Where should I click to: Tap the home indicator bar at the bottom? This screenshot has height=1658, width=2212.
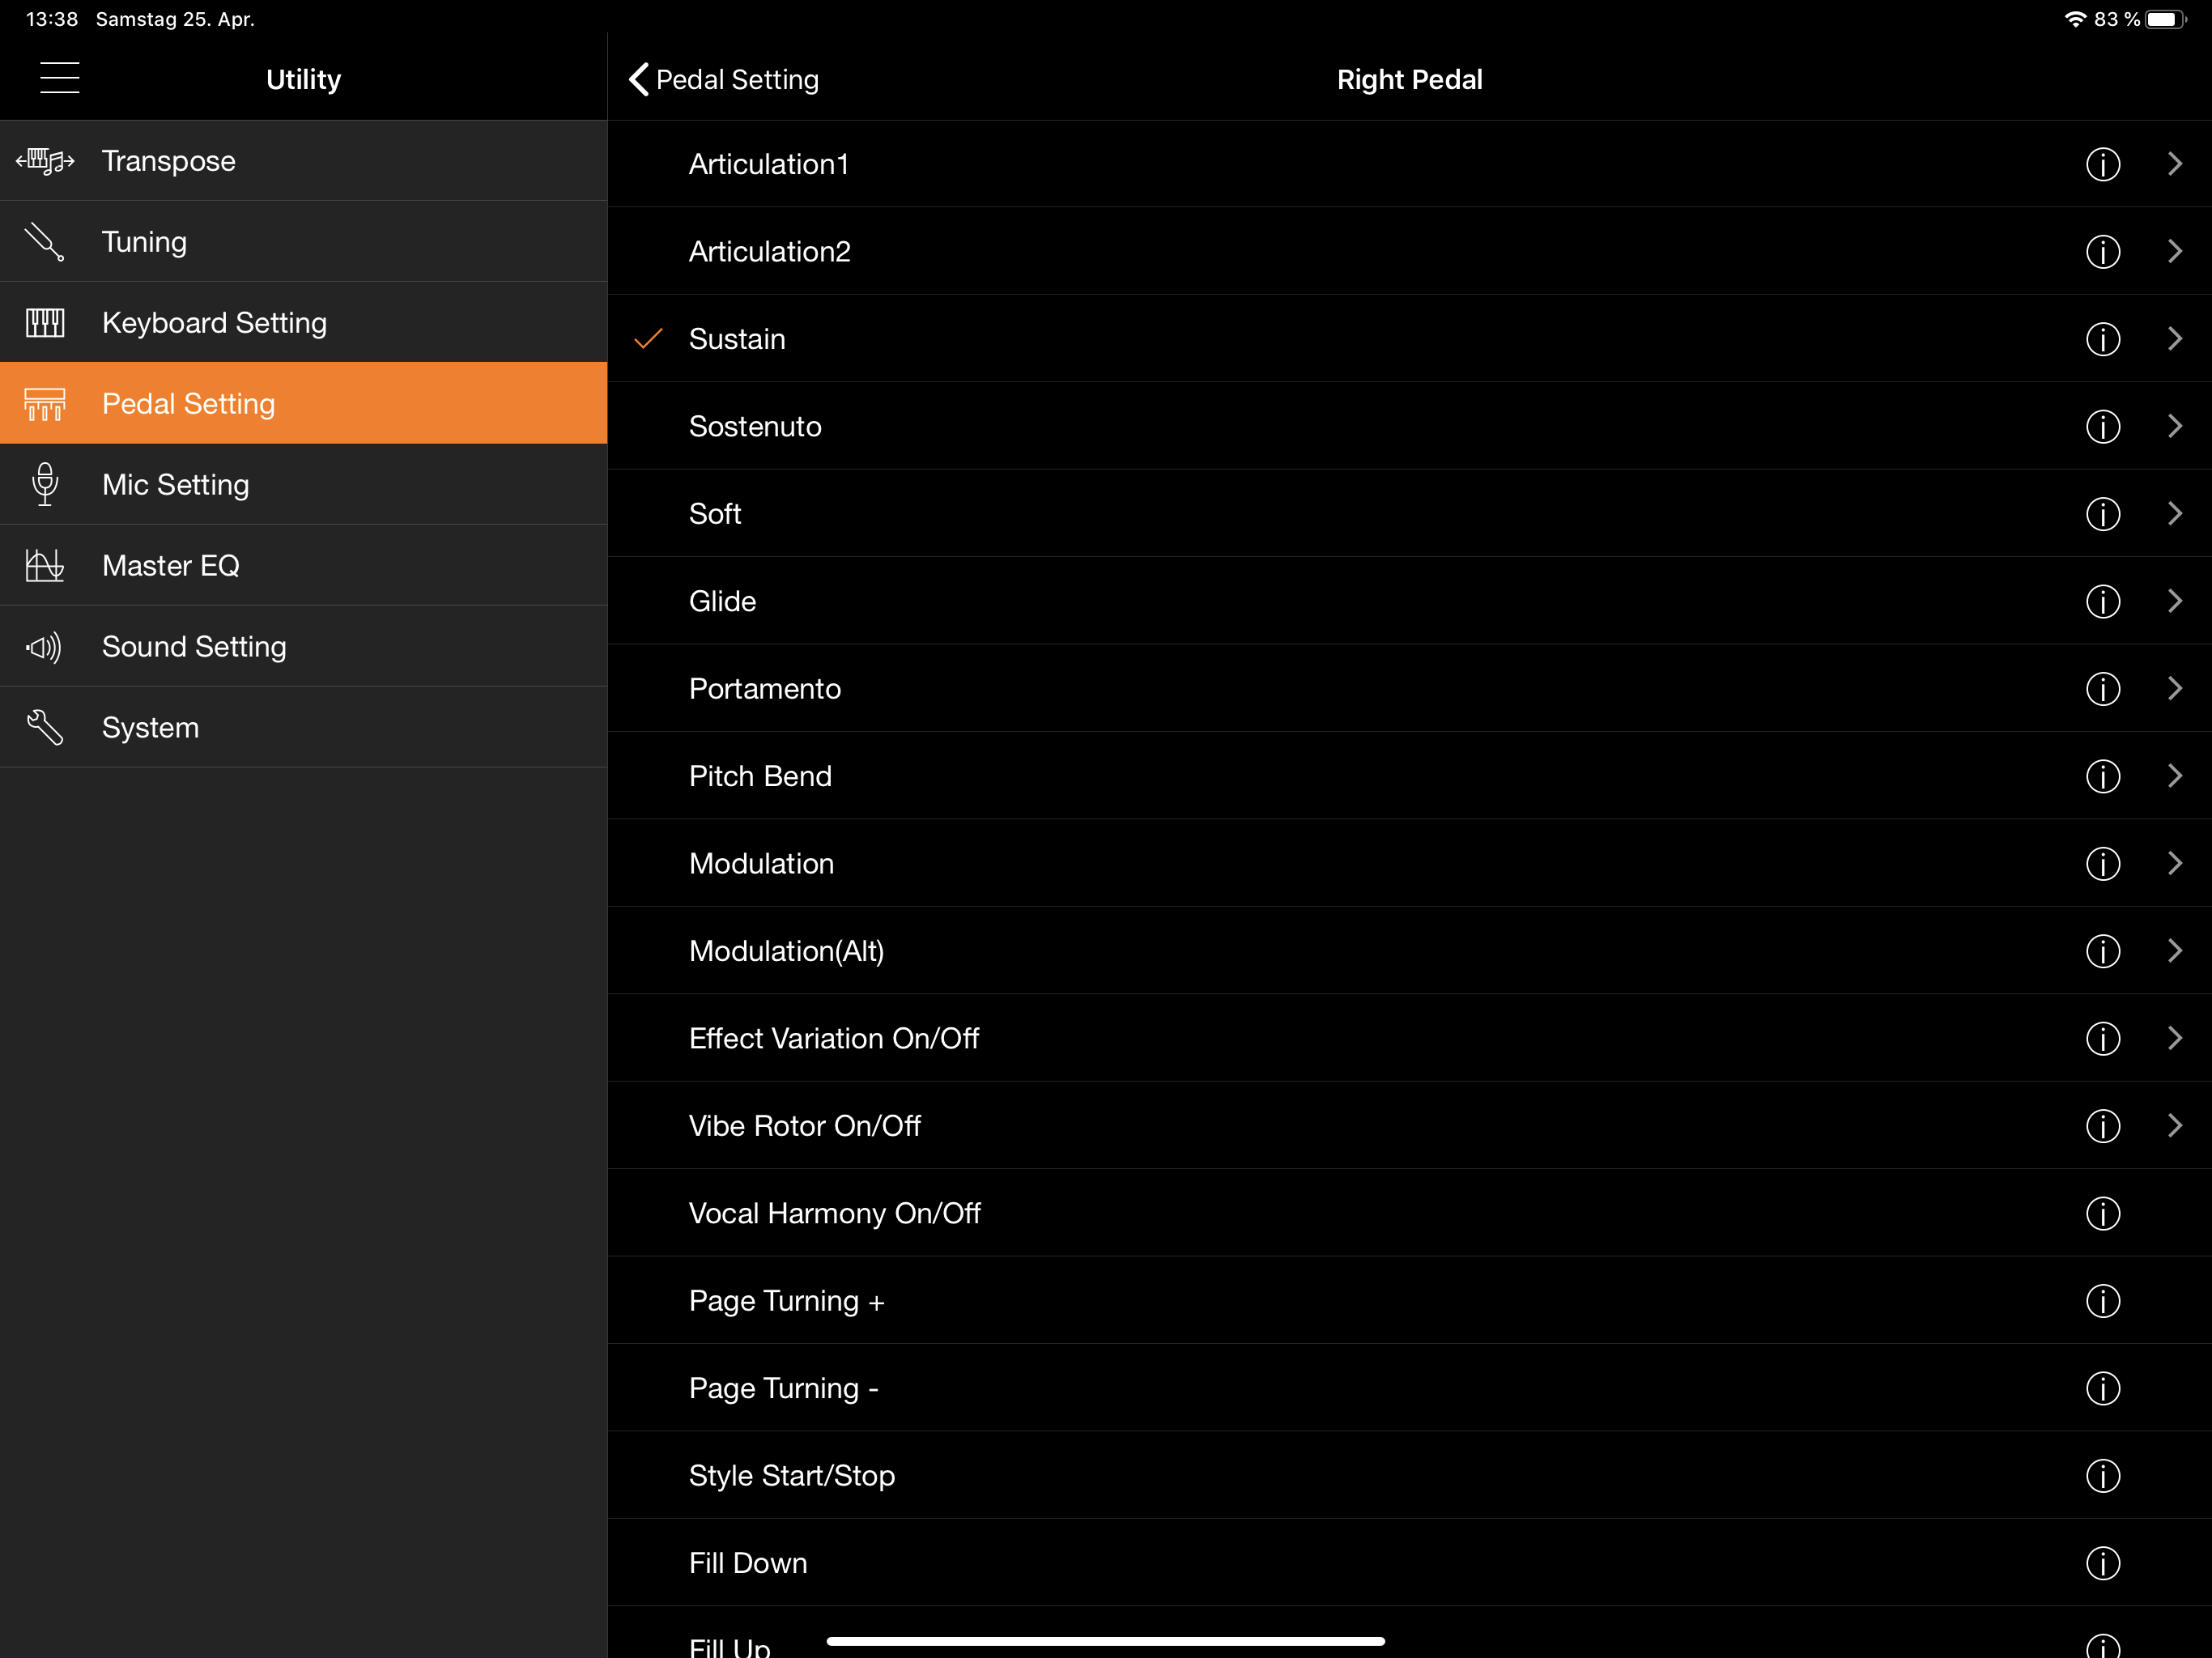tap(1105, 1641)
